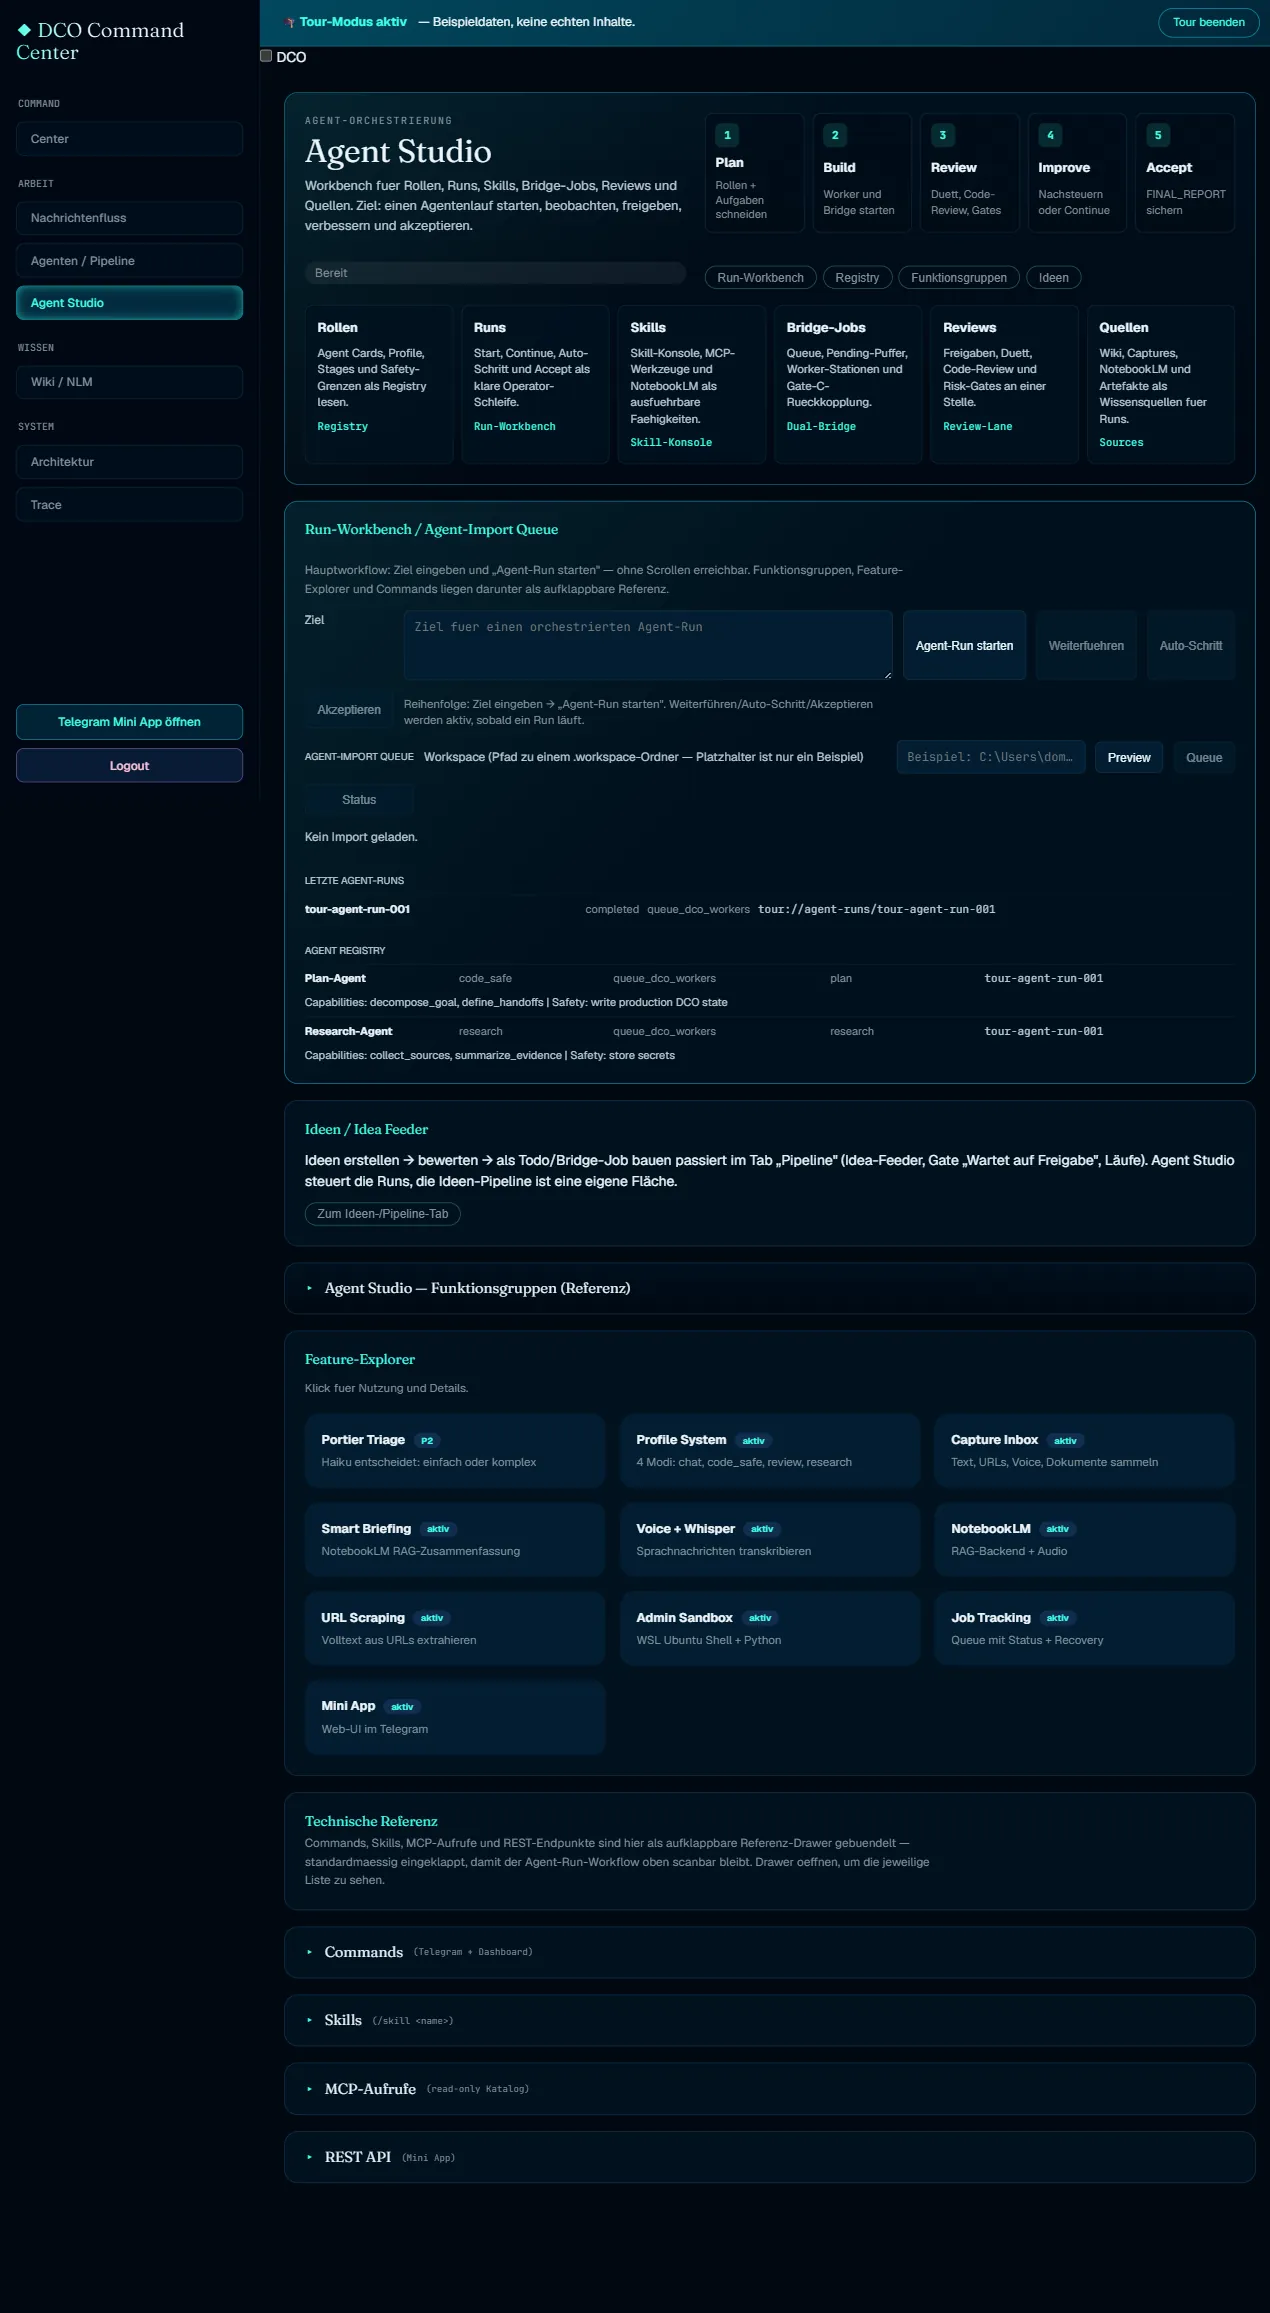Open the Capture Inbox feature card
Screen dimensions: 1270x2313
[x=1084, y=1451]
